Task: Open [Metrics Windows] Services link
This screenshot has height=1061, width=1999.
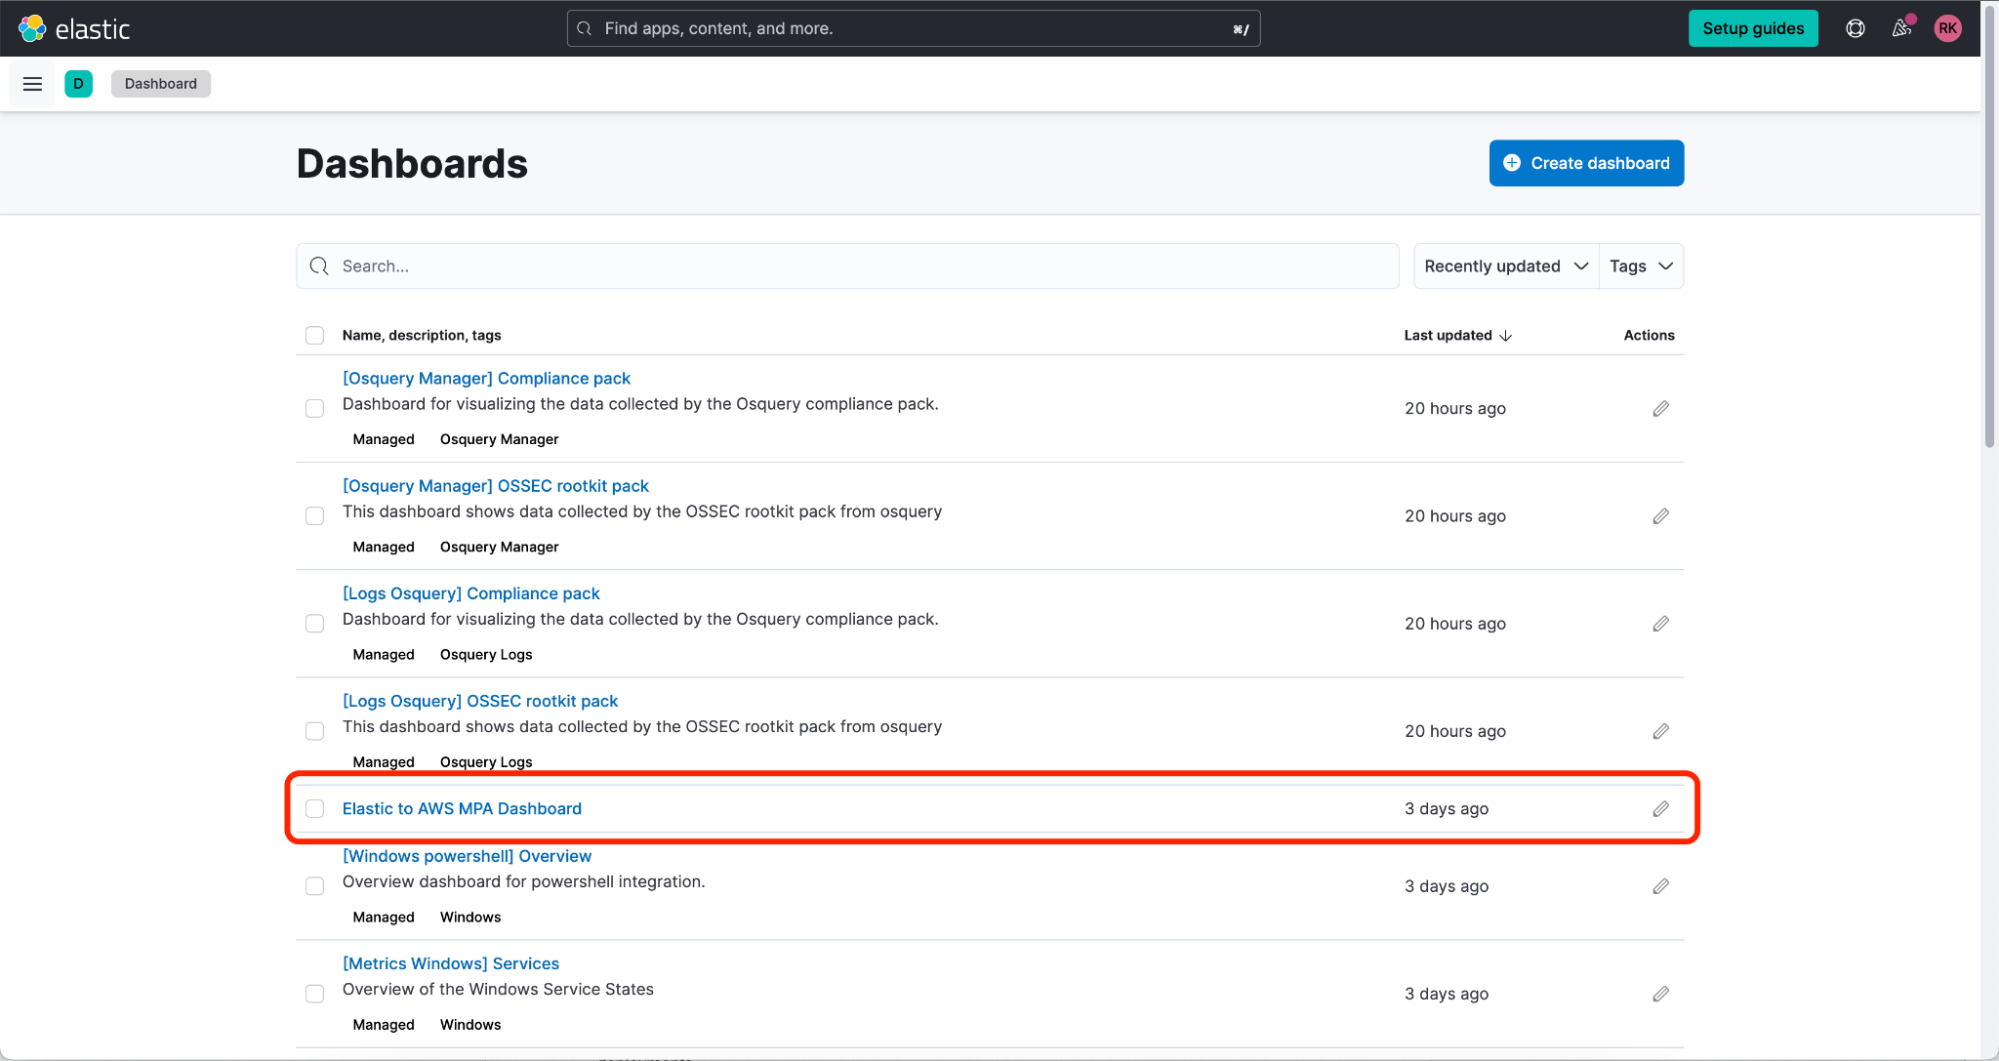Action: pos(451,963)
